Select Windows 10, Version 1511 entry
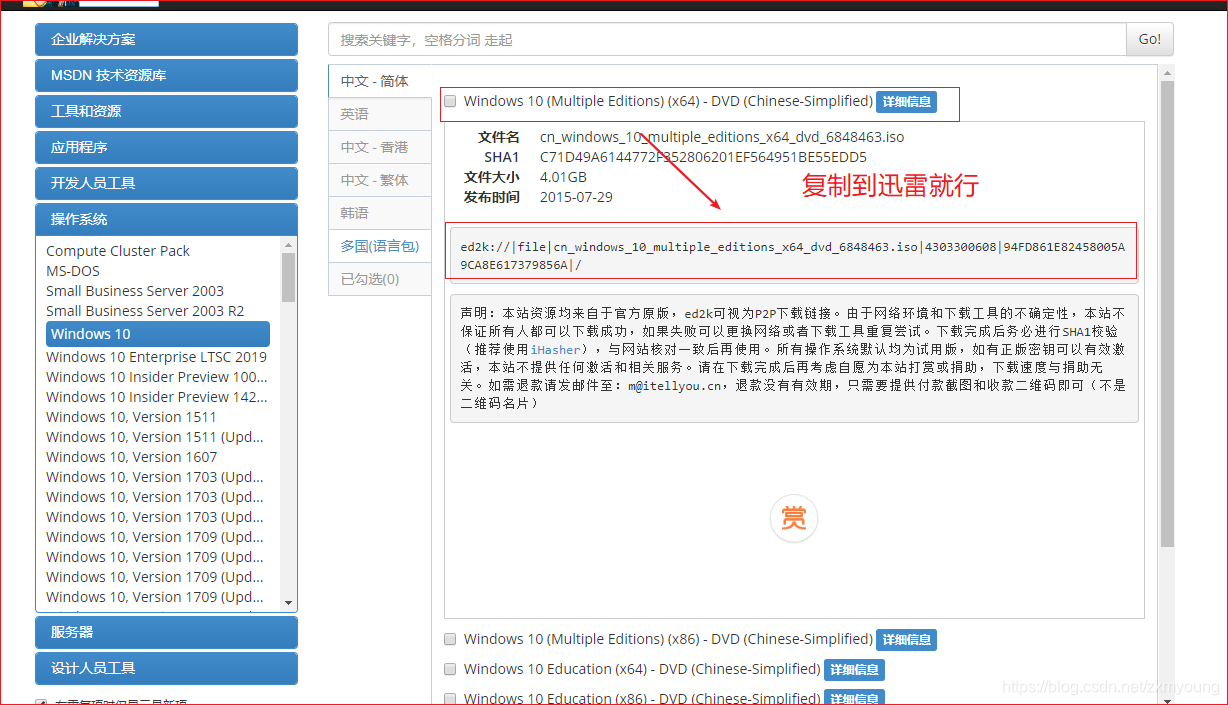The width and height of the screenshot is (1228, 705). click(131, 417)
